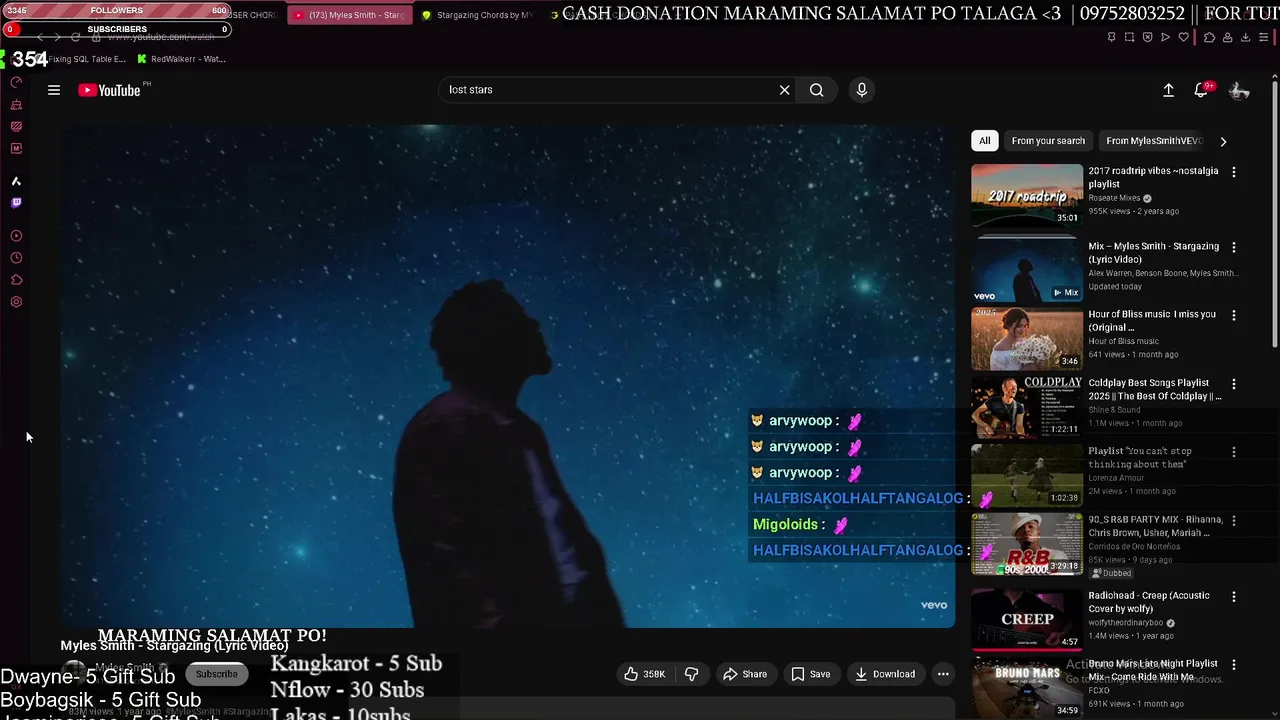Screen dimensions: 1280x720
Task: Open the YouTube account avatar menu
Action: click(1239, 91)
